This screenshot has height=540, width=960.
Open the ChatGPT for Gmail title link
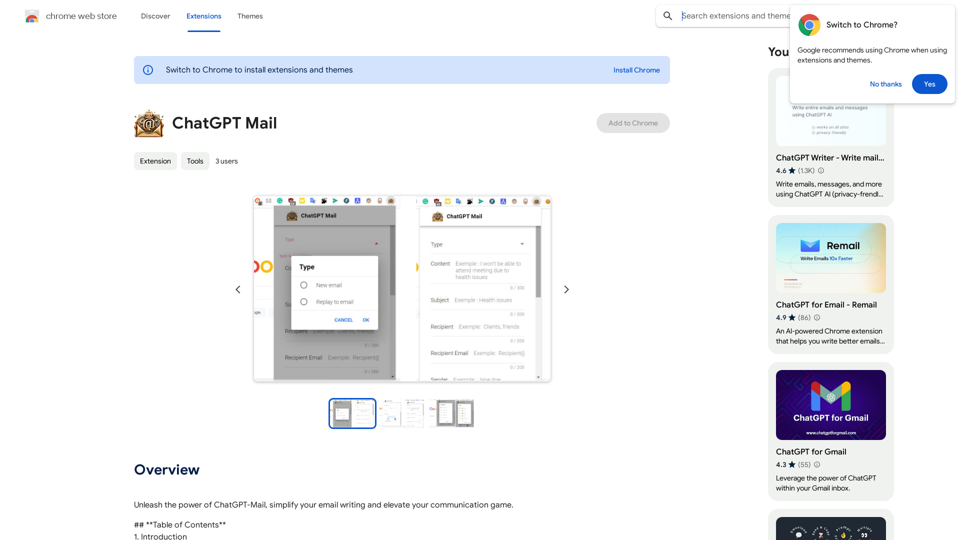click(x=811, y=452)
